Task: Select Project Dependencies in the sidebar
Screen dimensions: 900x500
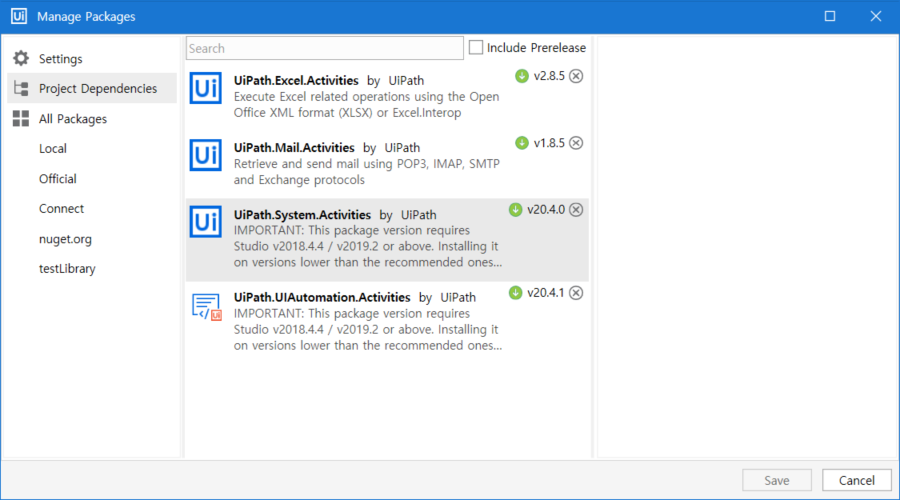Action: coord(92,88)
